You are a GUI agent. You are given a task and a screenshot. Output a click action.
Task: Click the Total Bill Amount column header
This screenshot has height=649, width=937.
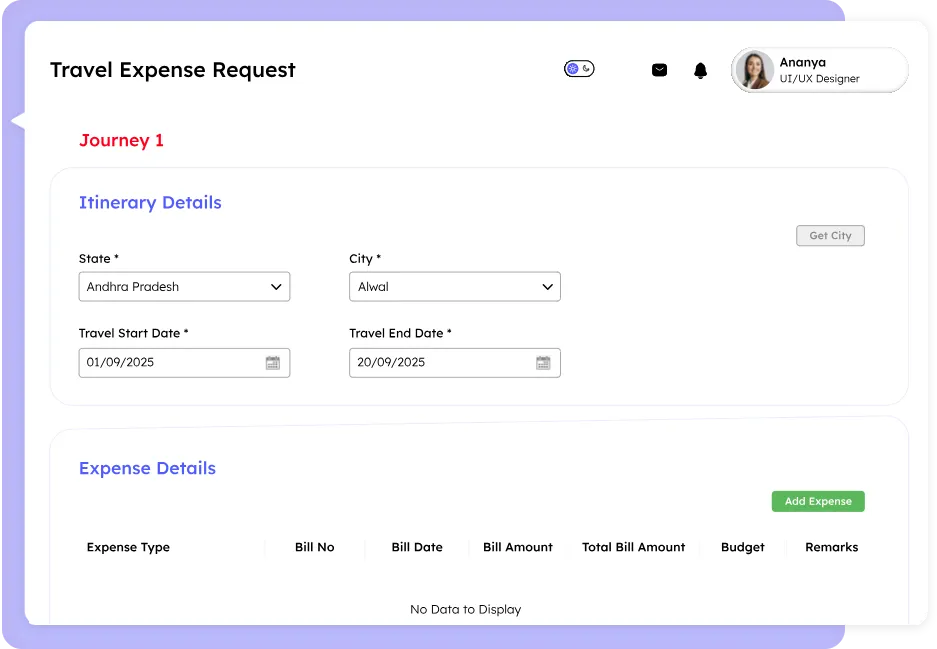coord(633,547)
